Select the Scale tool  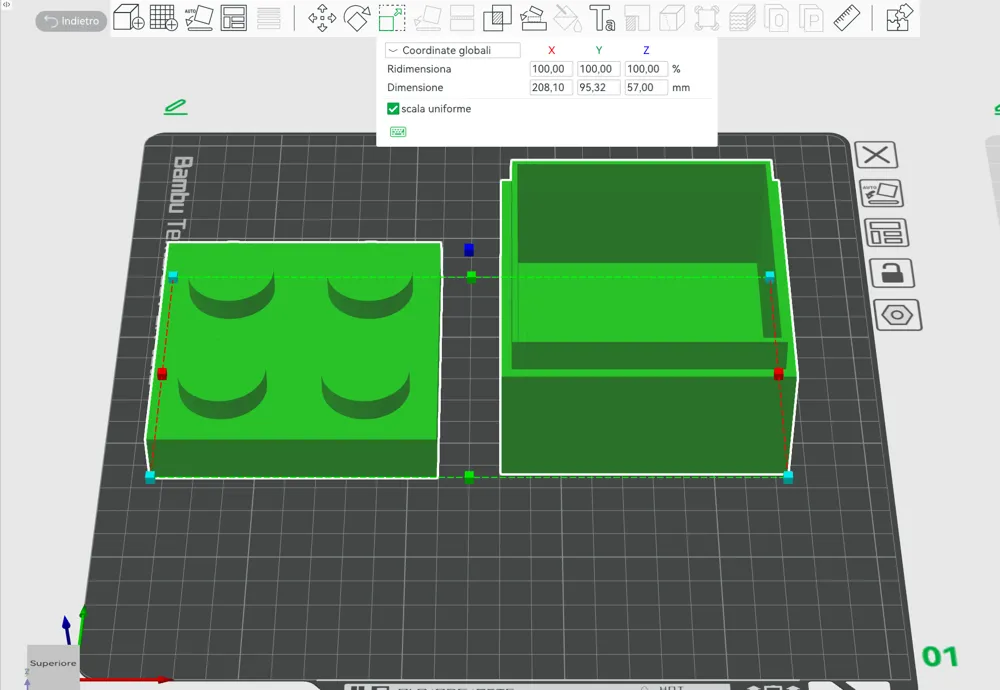click(x=392, y=18)
